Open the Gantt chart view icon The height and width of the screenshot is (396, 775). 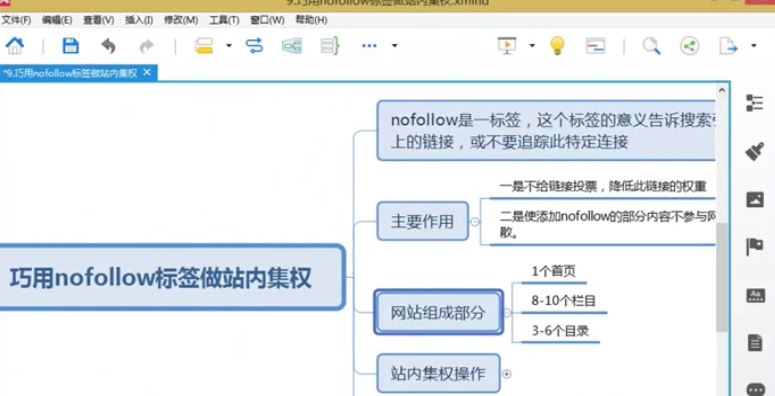[596, 45]
